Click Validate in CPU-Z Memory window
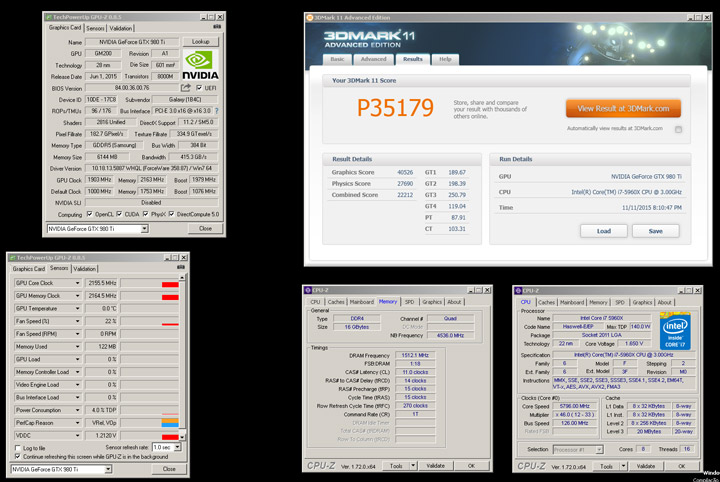720x482 pixels. click(435, 465)
